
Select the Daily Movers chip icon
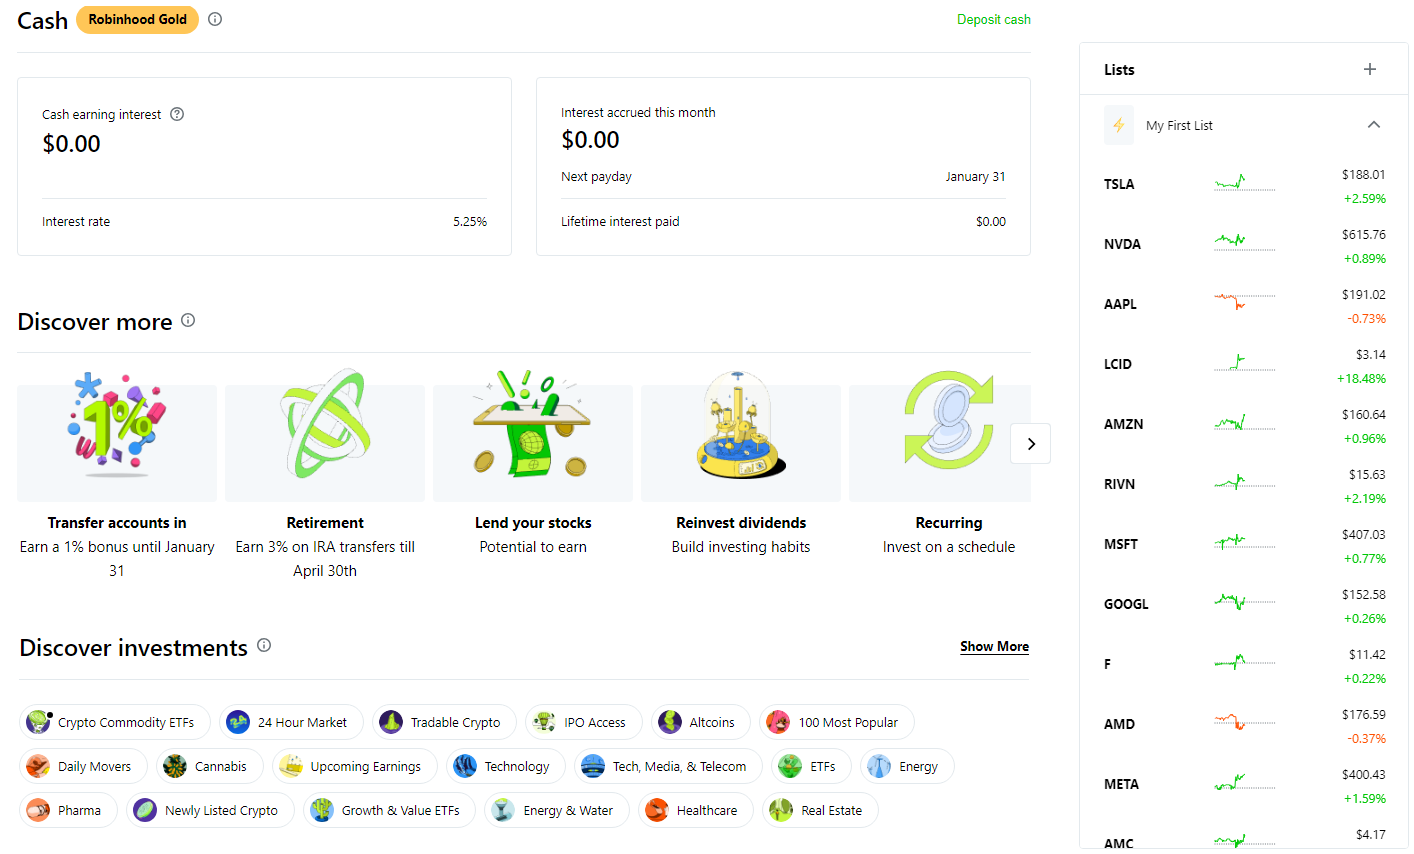[x=38, y=766]
